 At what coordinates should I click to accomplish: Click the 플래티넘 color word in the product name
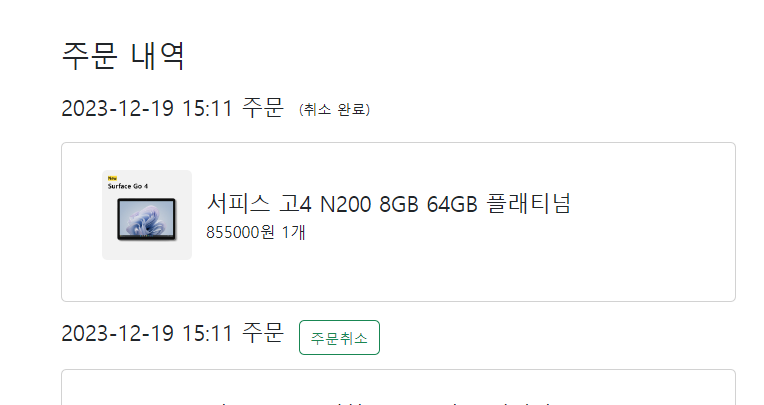[x=528, y=203]
